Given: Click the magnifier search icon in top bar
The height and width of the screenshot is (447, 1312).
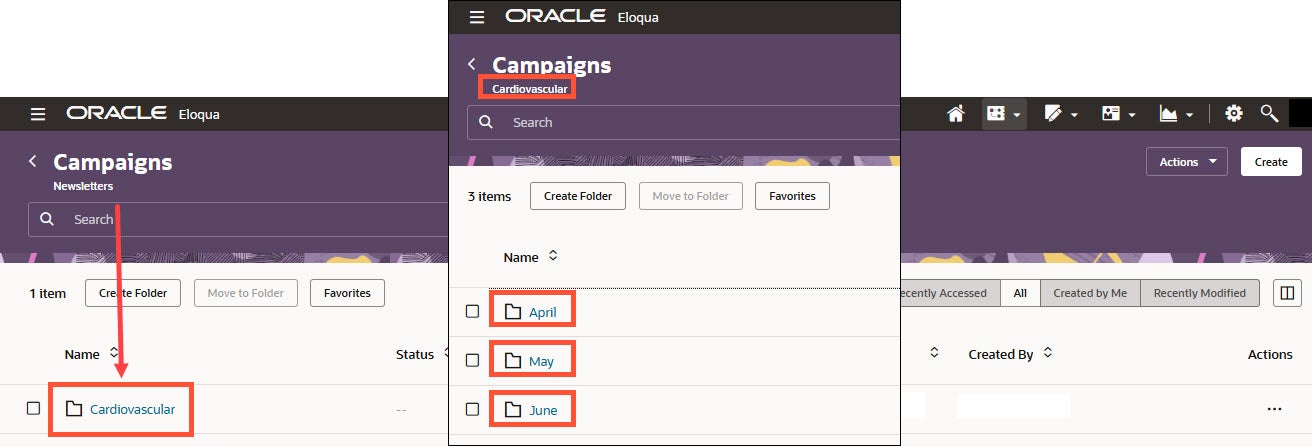Looking at the screenshot, I should coord(1269,114).
